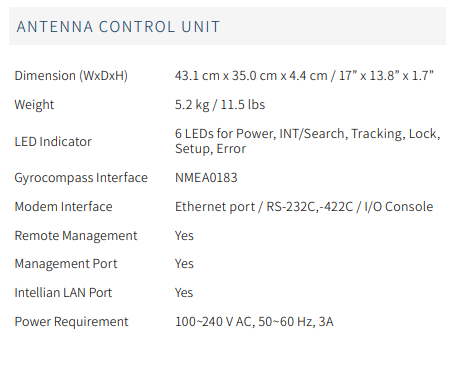Screen dimensions: 465x373
Task: Select the Gyrocompass Interface label
Action: [81, 178]
